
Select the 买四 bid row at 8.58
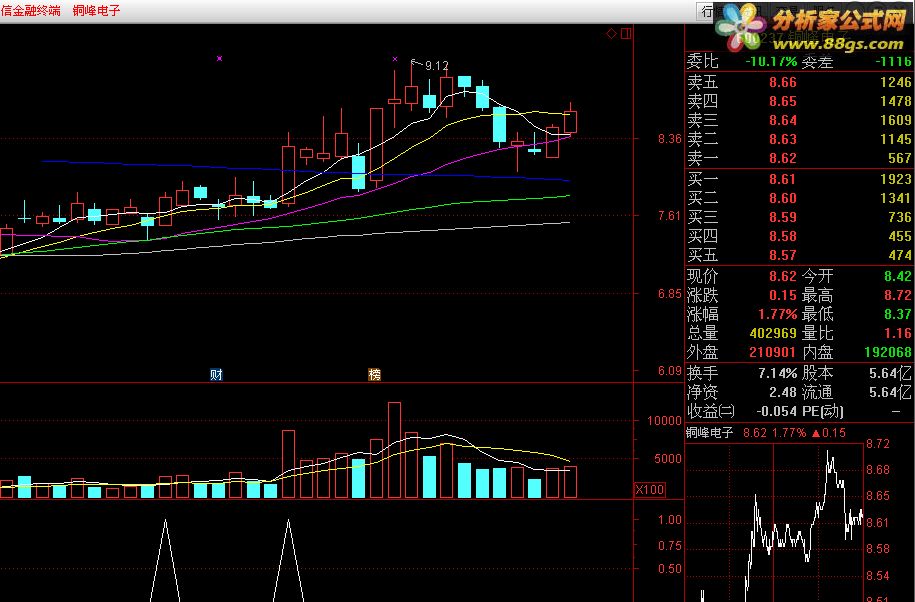[799, 236]
